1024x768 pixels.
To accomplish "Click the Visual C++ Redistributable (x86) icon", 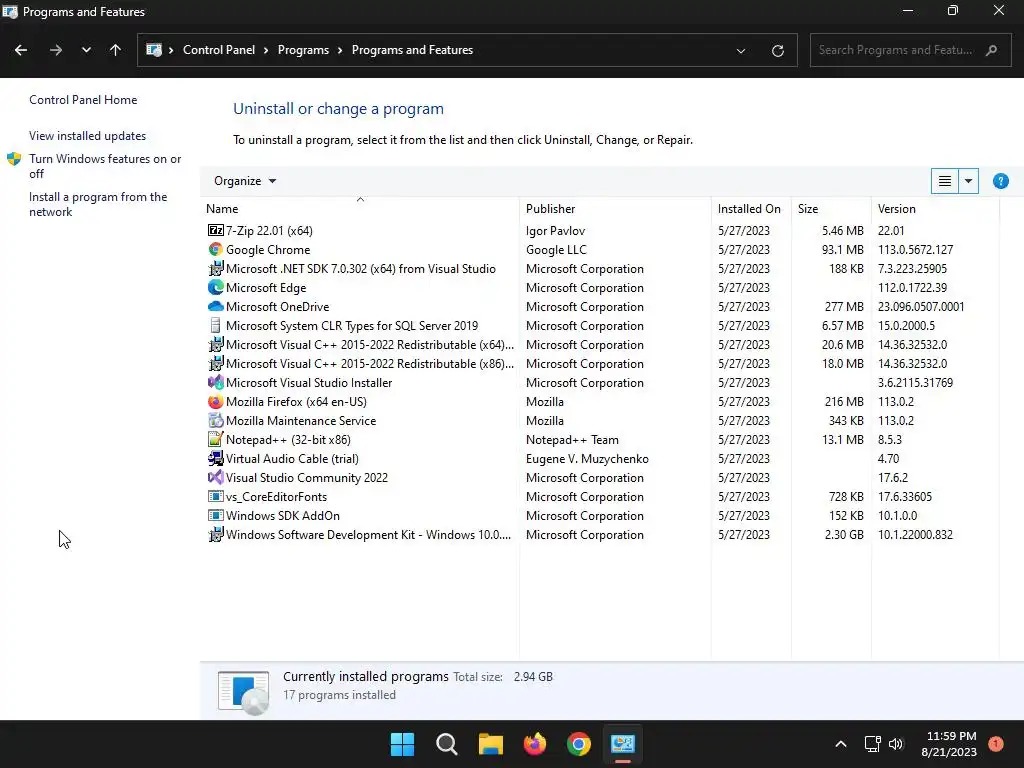I will (216, 363).
